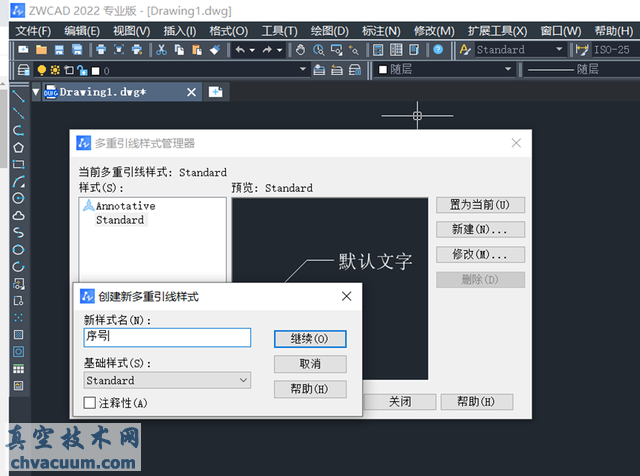Click the Table tool icon in the draw toolbar

click(x=18, y=369)
